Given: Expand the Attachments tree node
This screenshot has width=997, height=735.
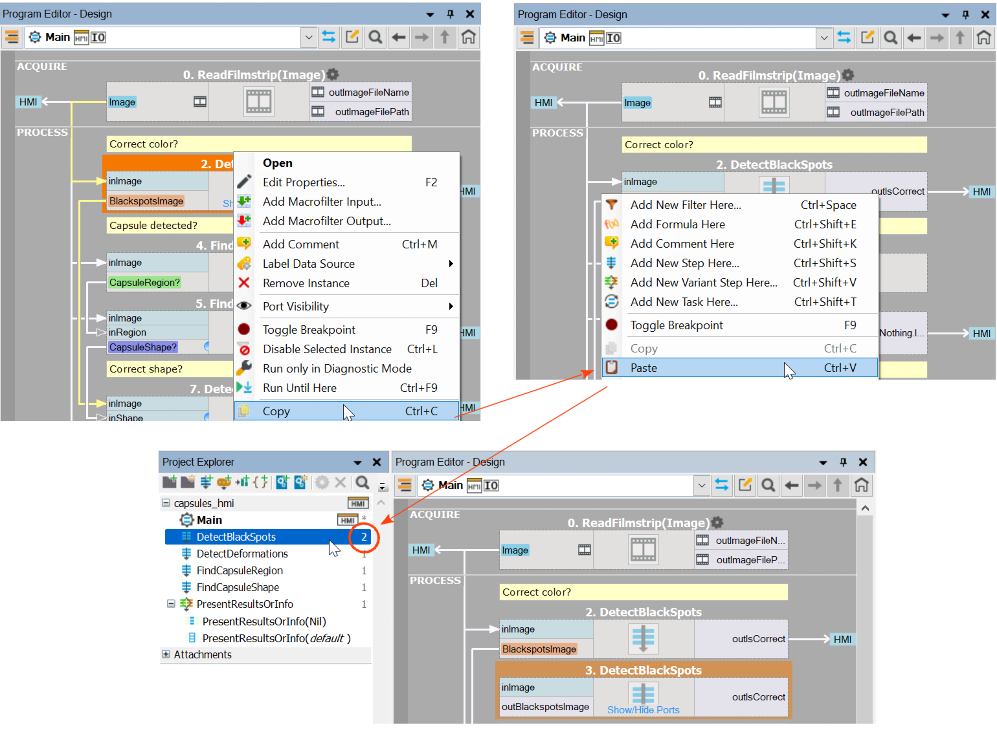Looking at the screenshot, I should (x=166, y=655).
